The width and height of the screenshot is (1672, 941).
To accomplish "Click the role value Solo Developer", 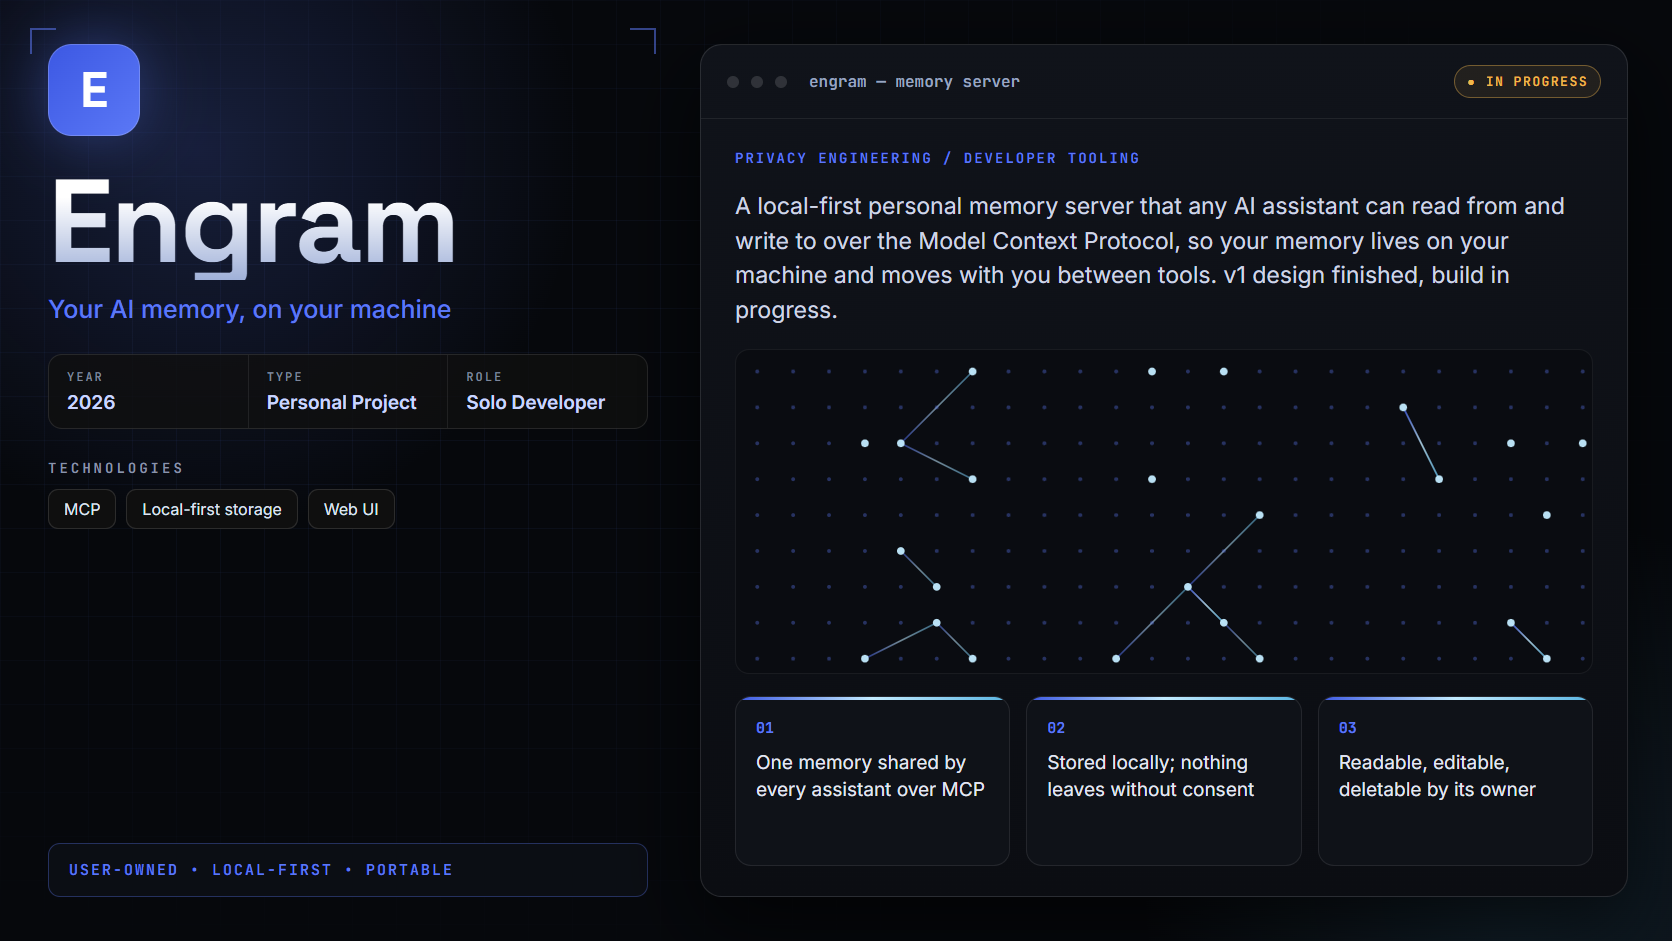I will coord(535,402).
